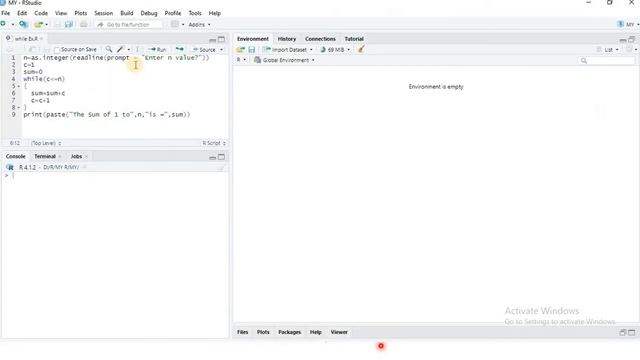
Task: Click the Environment search box
Action: (607, 60)
